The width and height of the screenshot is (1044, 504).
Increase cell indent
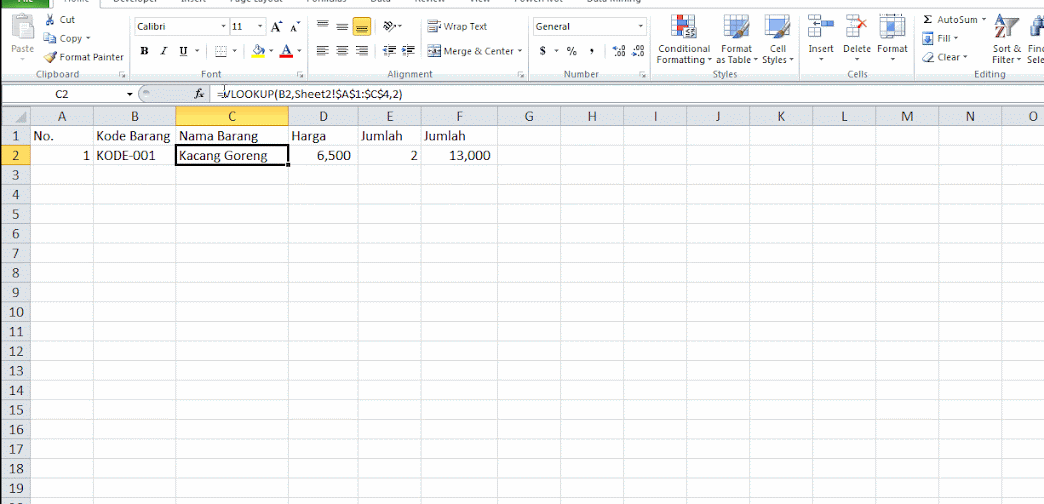pyautogui.click(x=409, y=51)
